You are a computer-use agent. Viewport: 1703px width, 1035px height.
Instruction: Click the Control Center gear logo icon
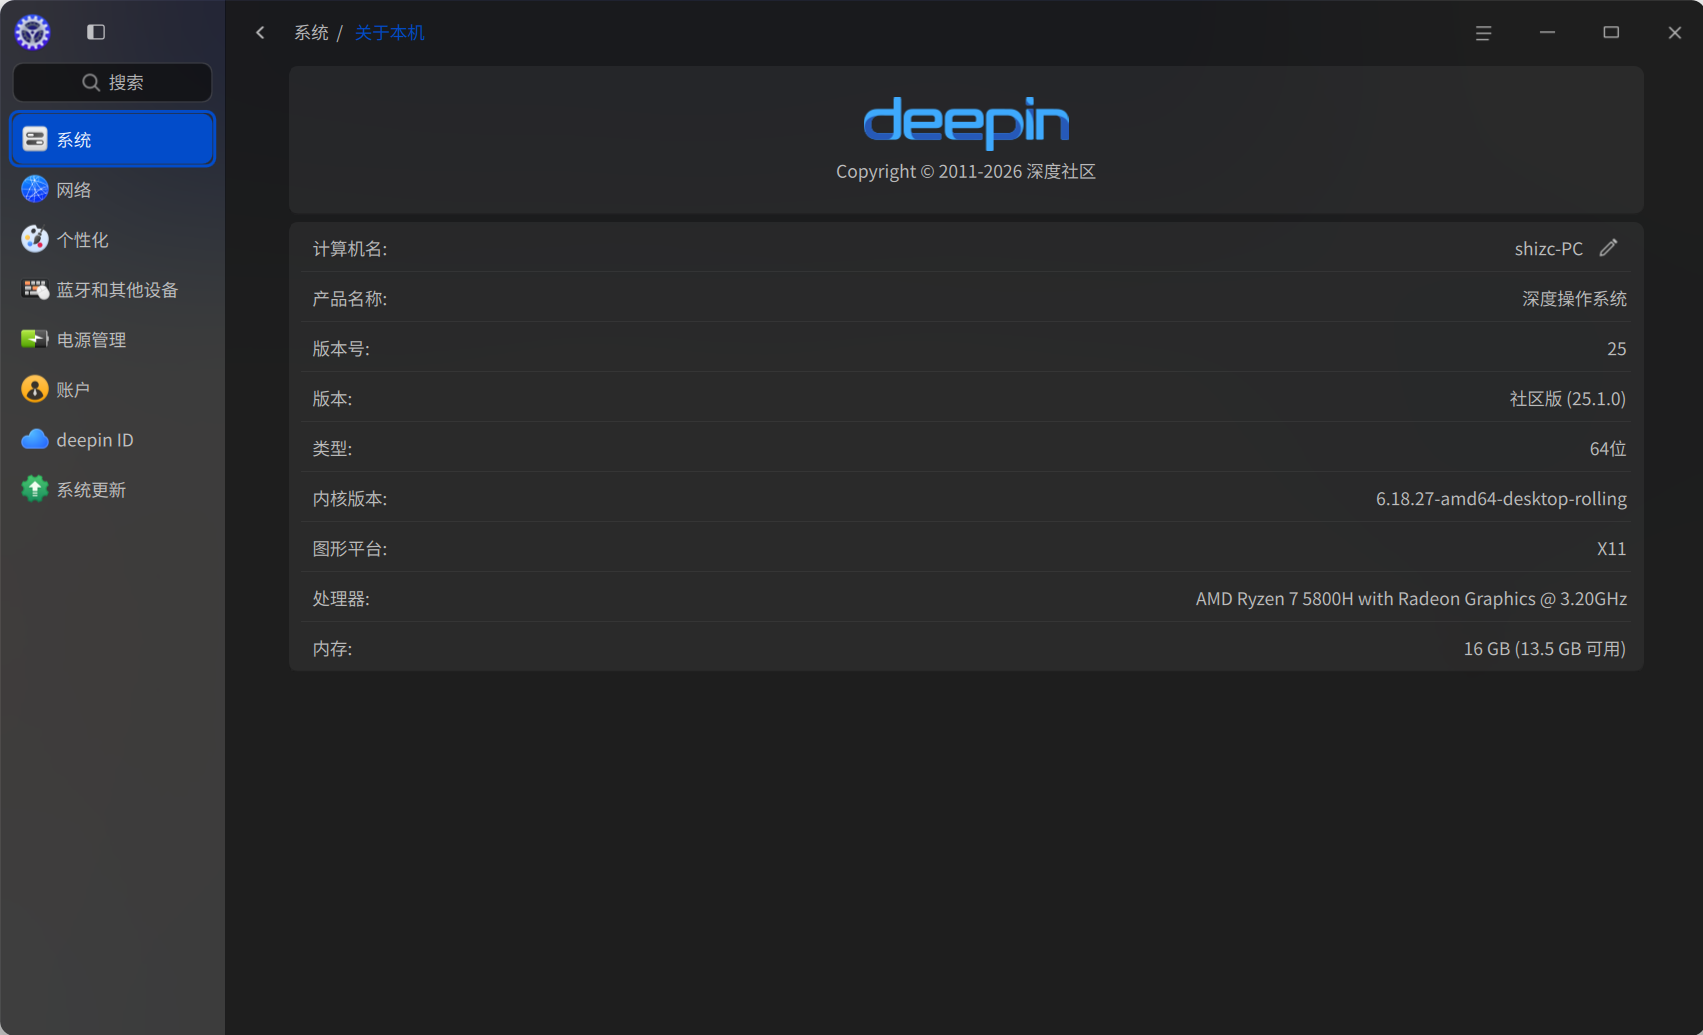click(x=32, y=32)
